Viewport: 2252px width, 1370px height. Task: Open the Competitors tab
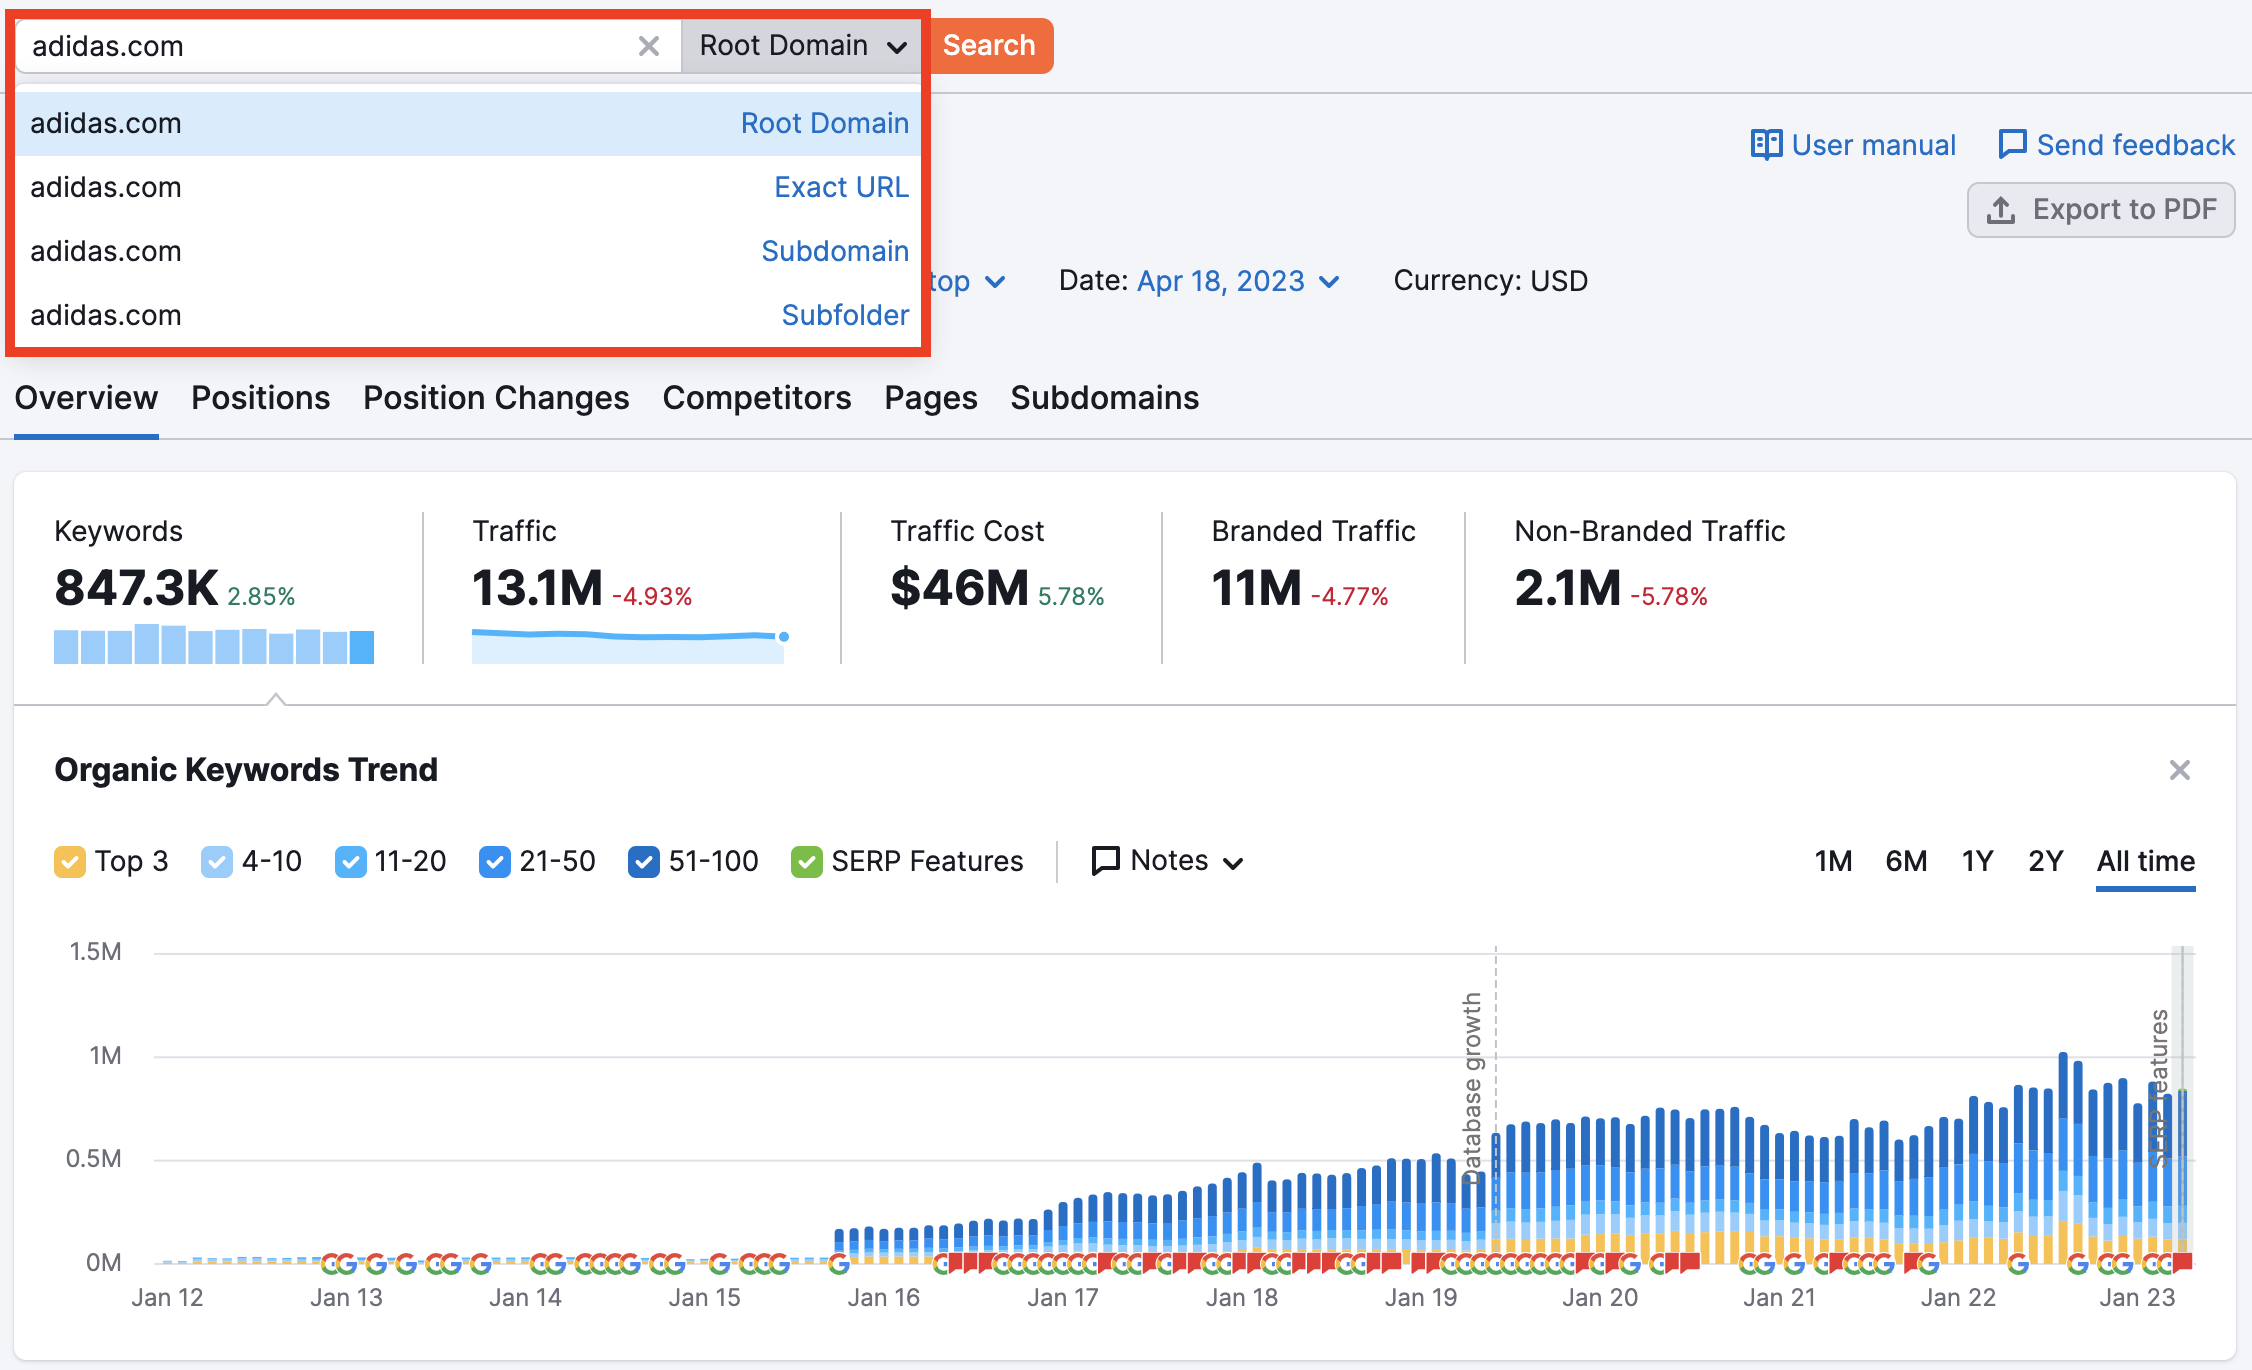[757, 398]
